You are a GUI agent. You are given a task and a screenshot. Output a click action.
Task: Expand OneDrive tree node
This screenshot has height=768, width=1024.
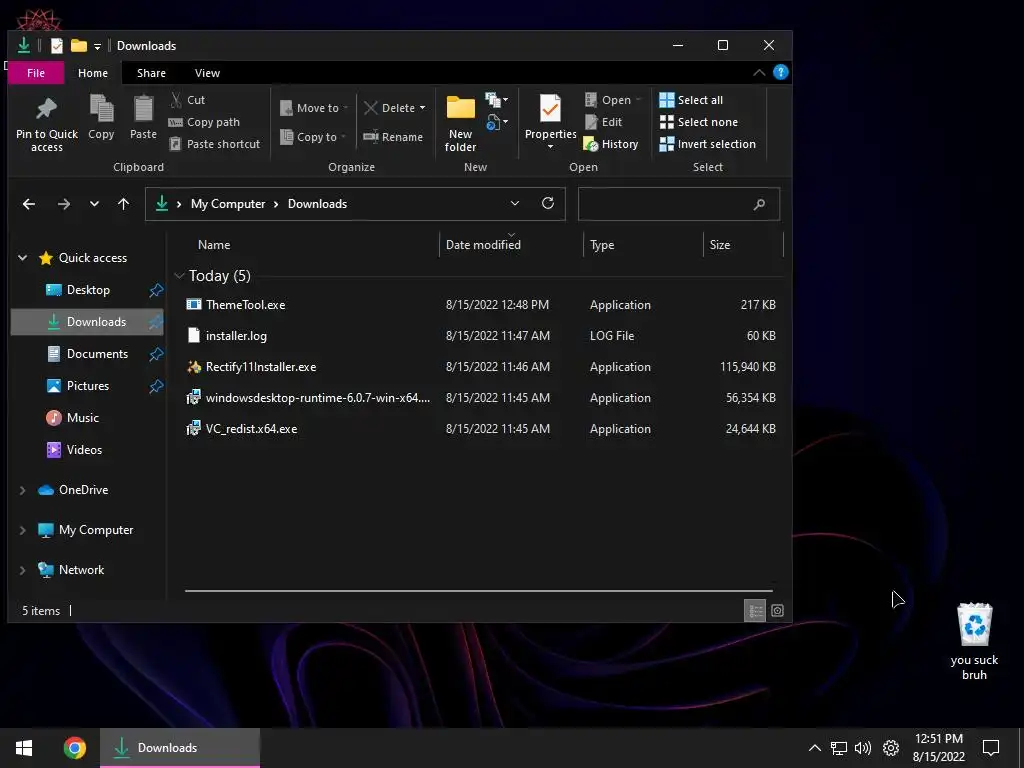23,490
